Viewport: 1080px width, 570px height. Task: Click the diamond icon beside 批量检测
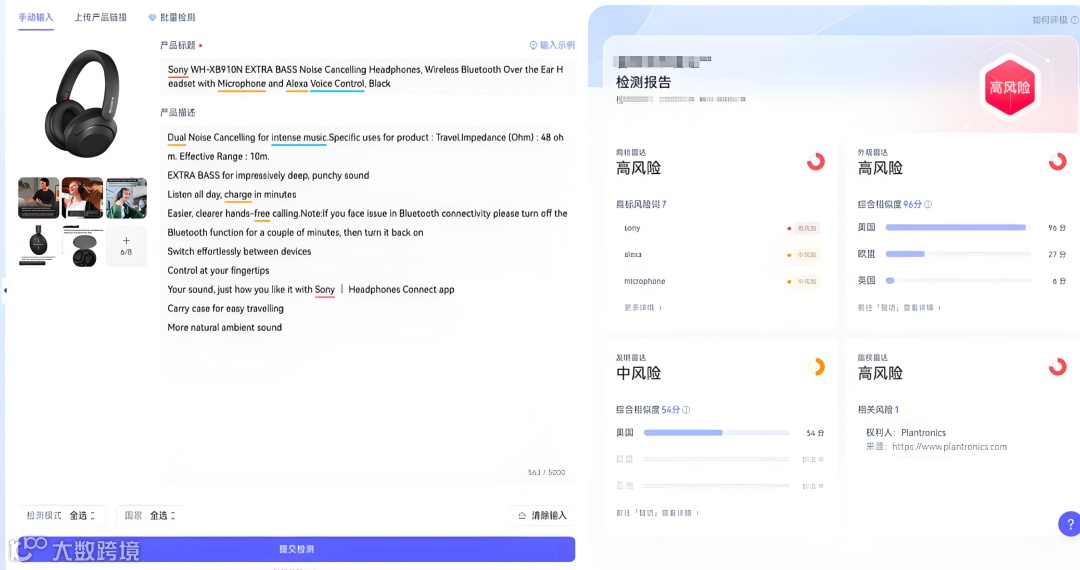click(x=152, y=17)
